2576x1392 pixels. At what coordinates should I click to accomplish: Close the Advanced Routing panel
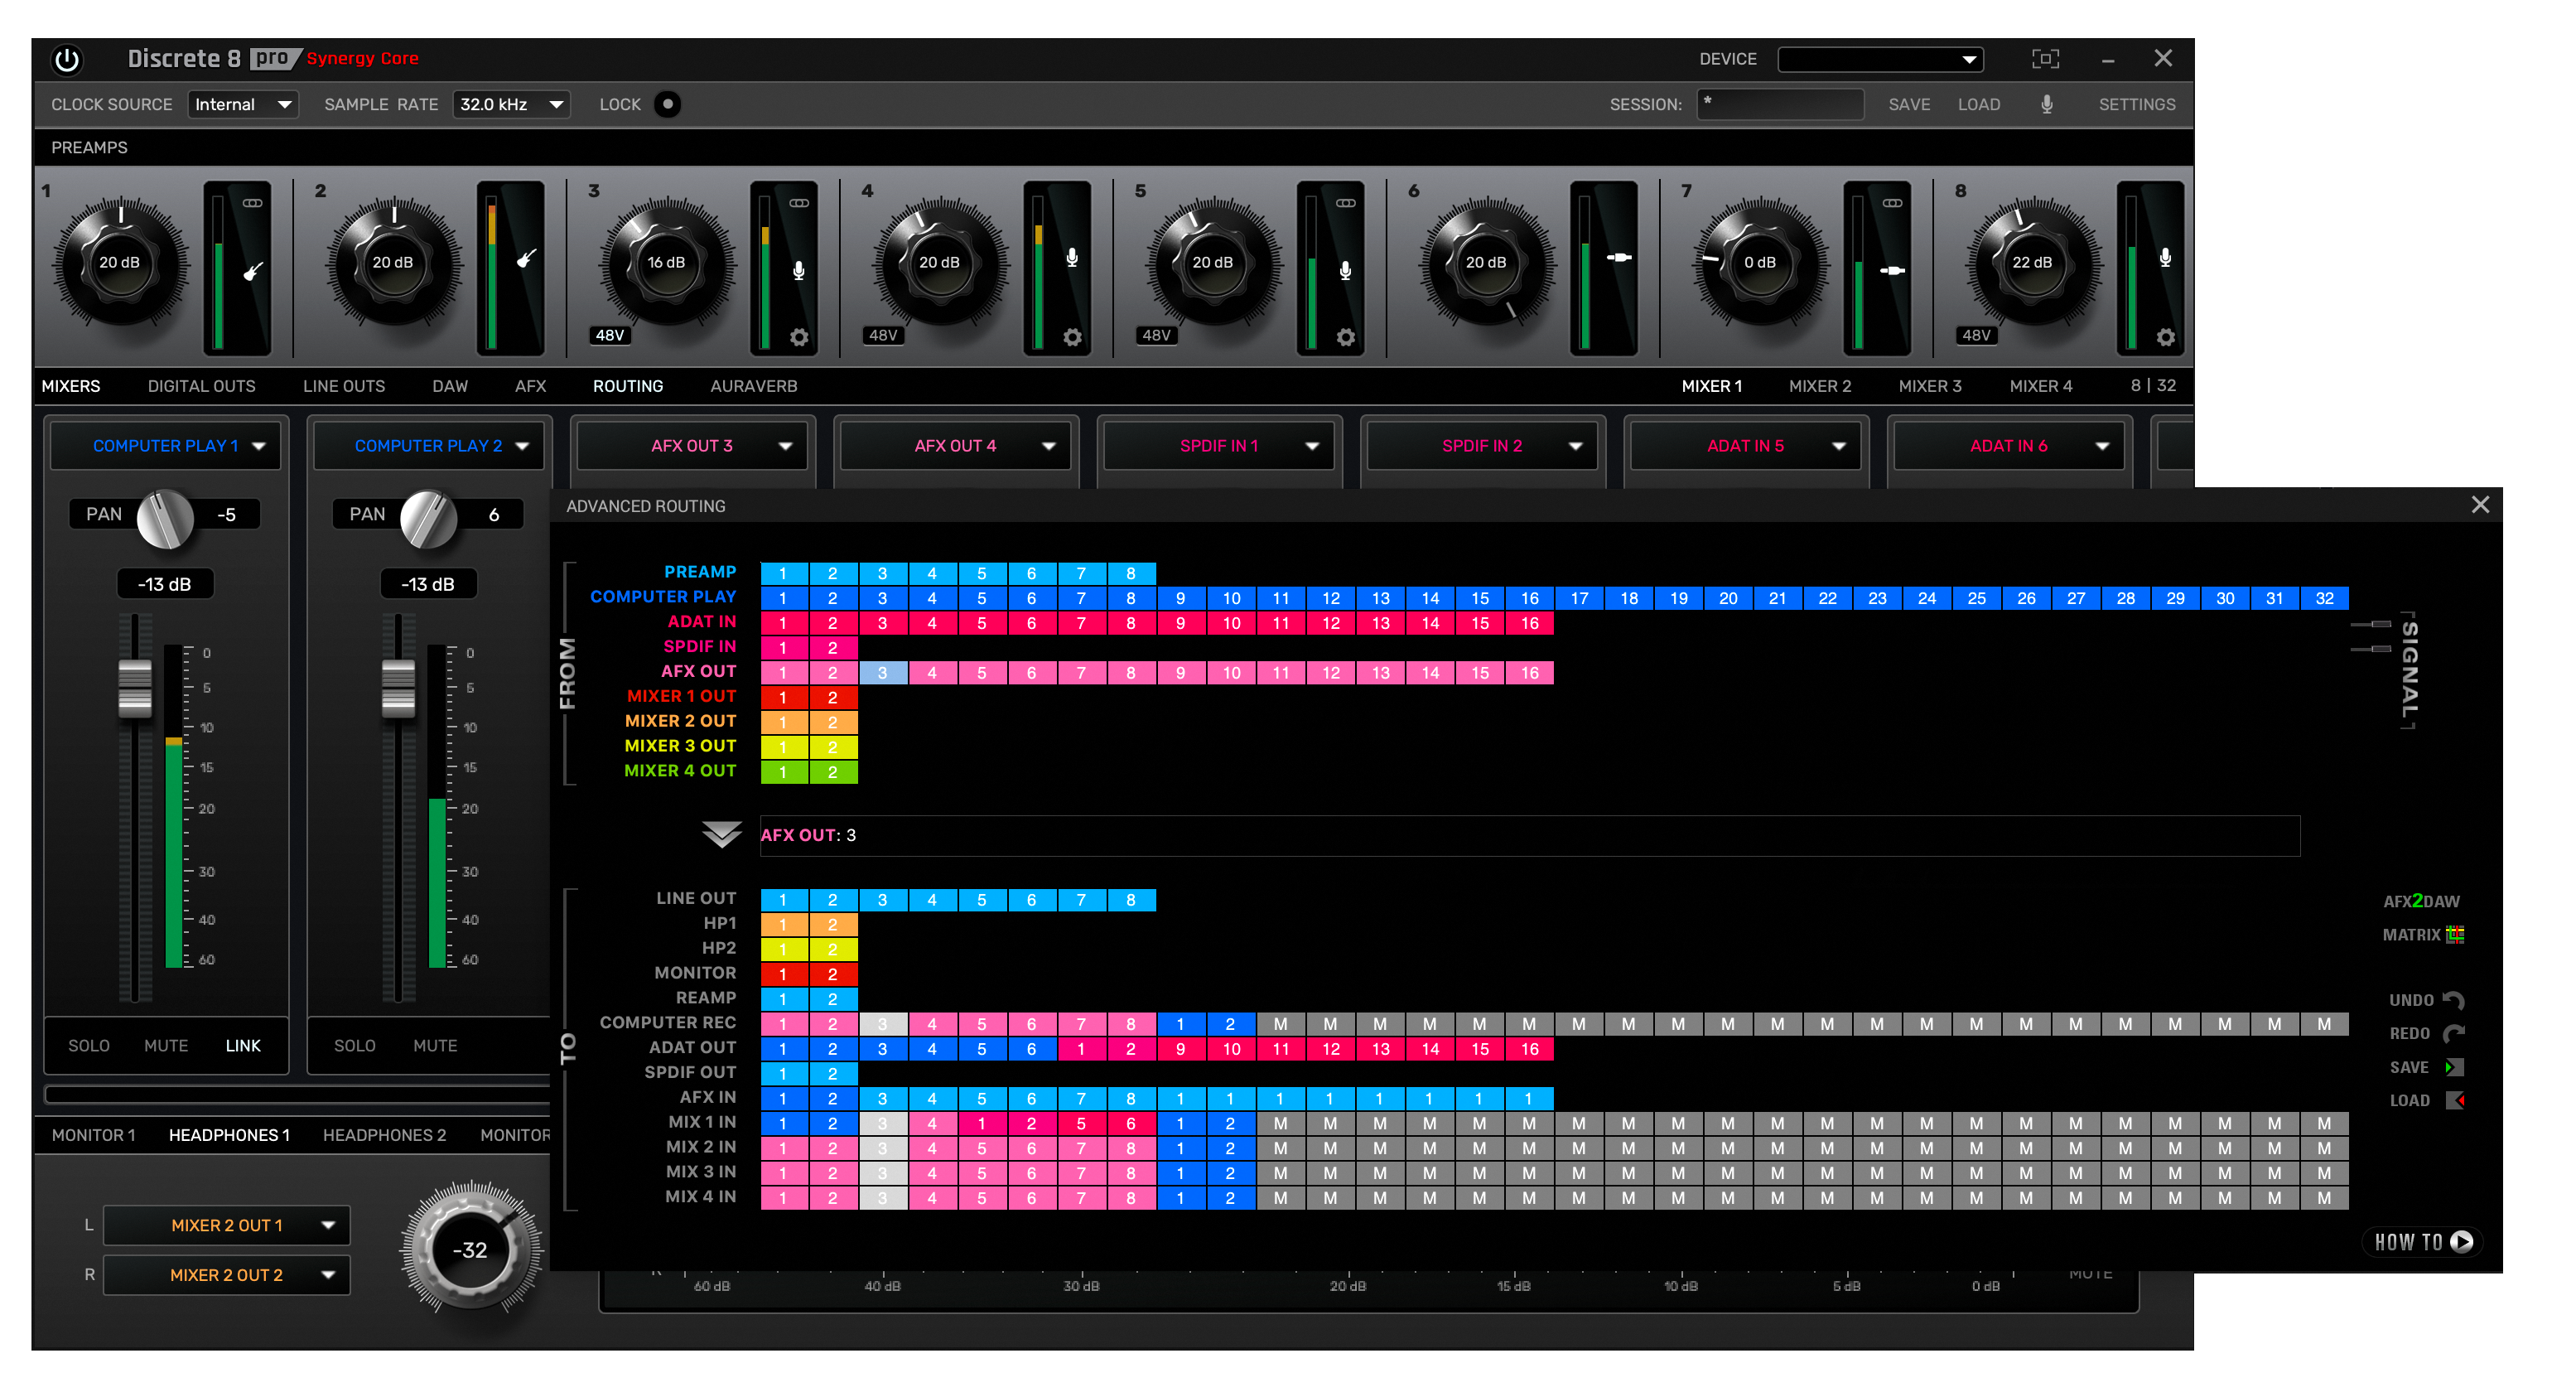point(2480,505)
